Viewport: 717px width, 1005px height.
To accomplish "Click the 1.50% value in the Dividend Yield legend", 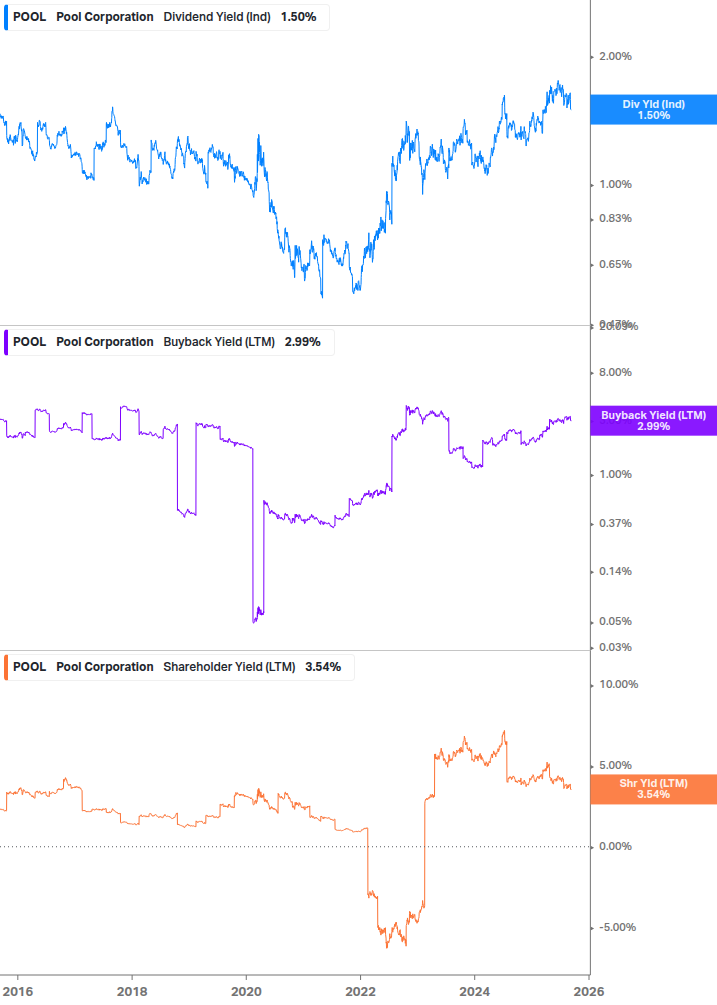I will (x=298, y=17).
